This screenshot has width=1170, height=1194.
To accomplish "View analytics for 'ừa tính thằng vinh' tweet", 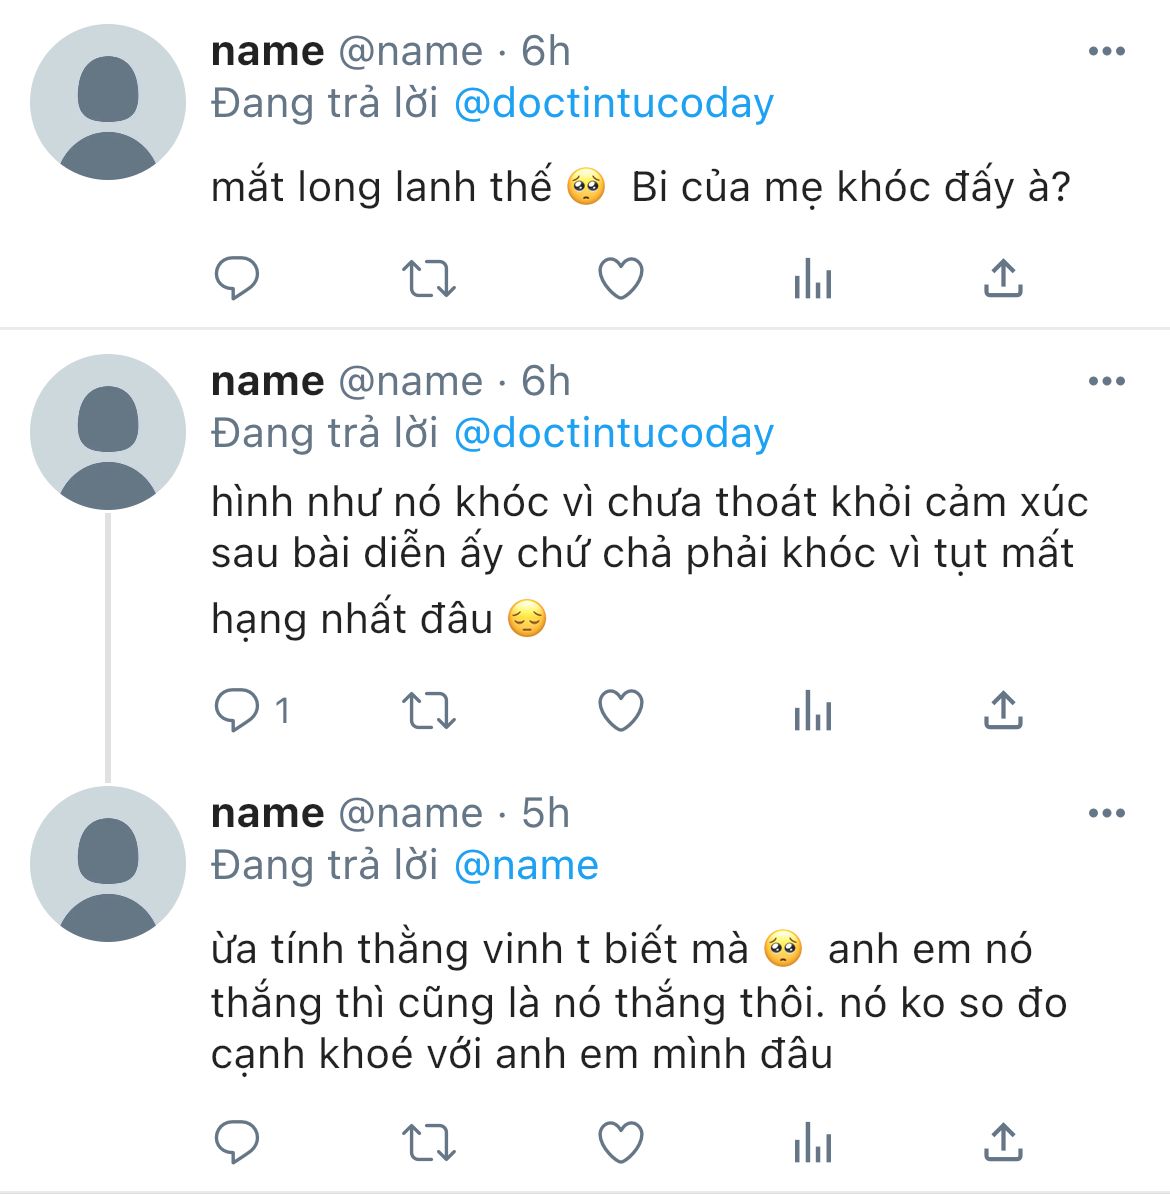I will 812,1142.
